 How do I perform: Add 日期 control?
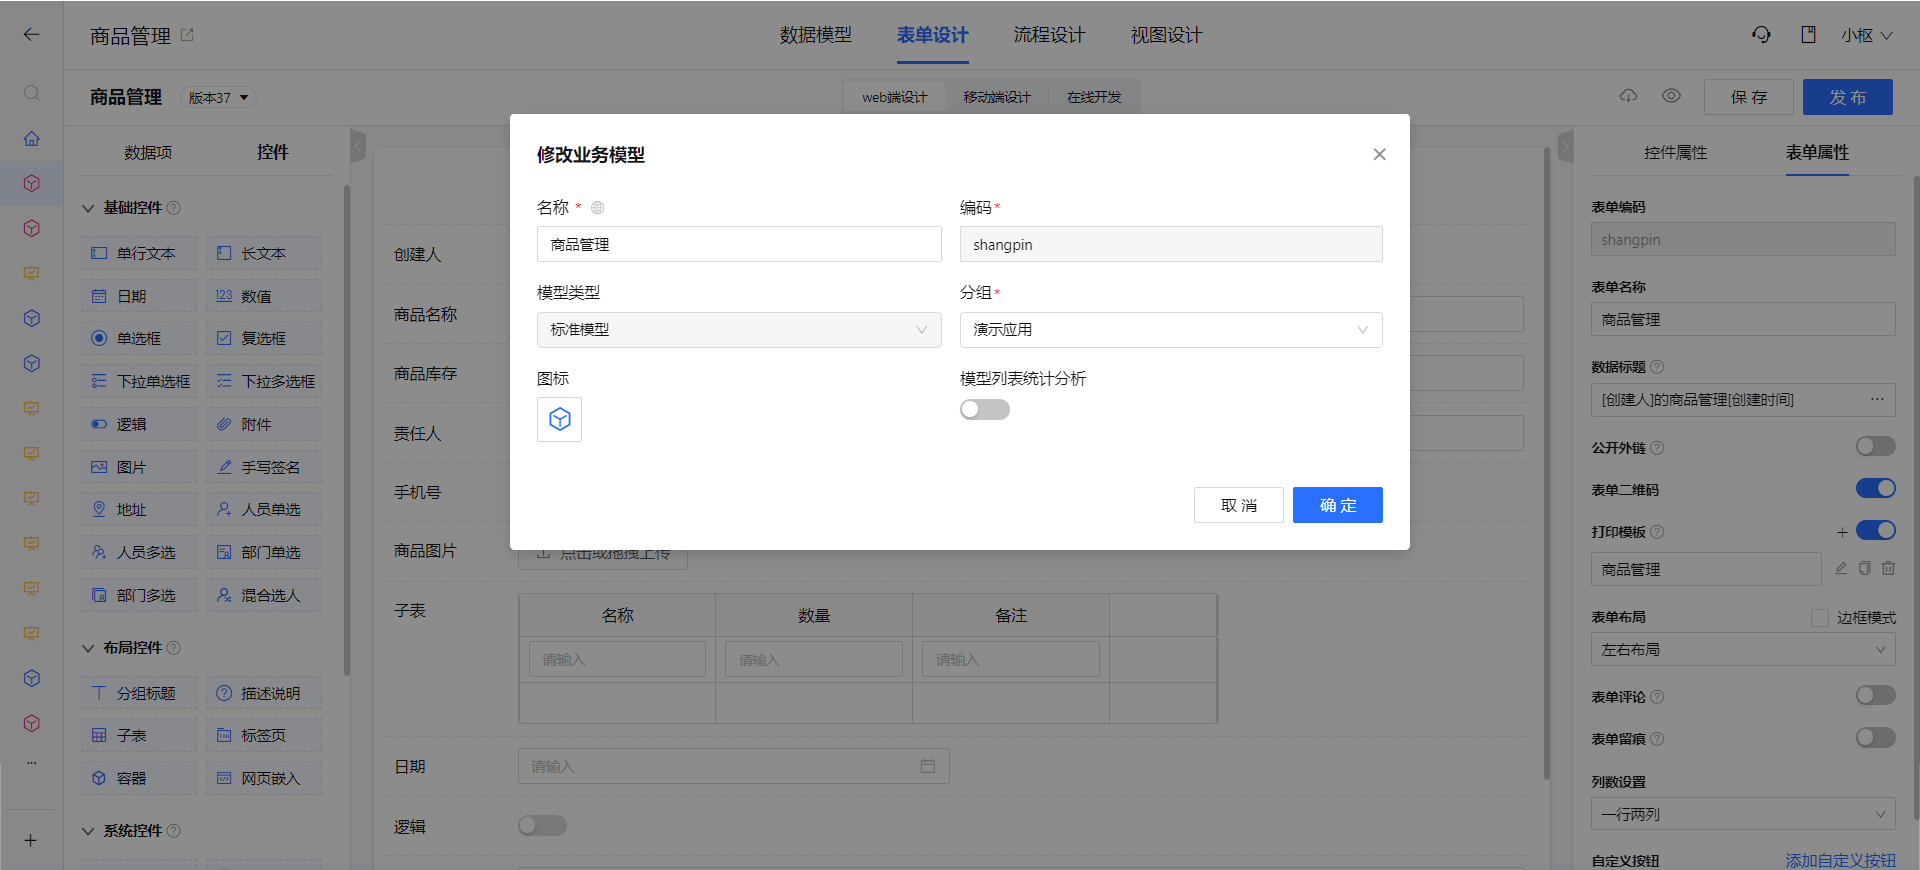pyautogui.click(x=139, y=296)
